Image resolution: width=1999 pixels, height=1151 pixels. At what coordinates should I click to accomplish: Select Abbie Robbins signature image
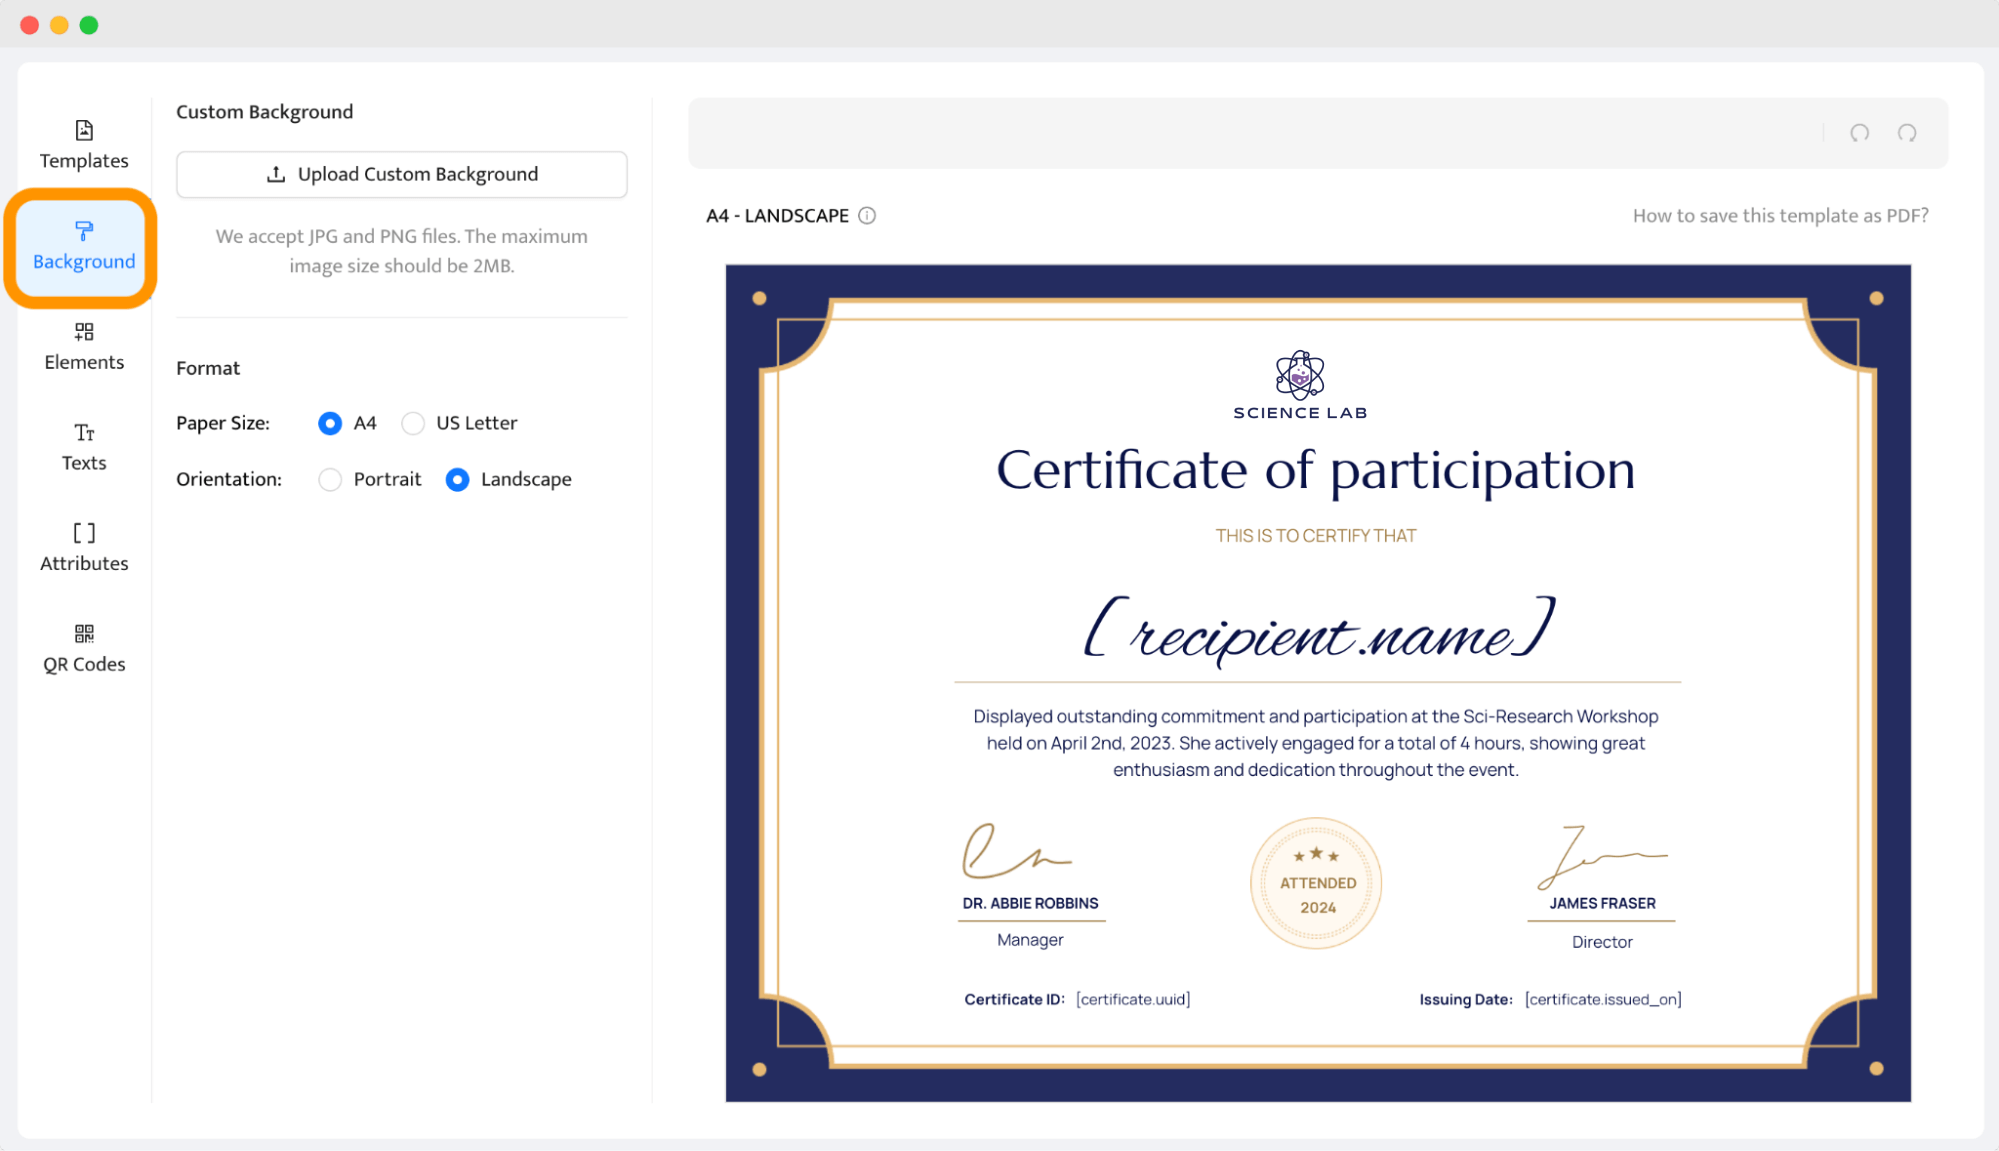tap(1016, 851)
